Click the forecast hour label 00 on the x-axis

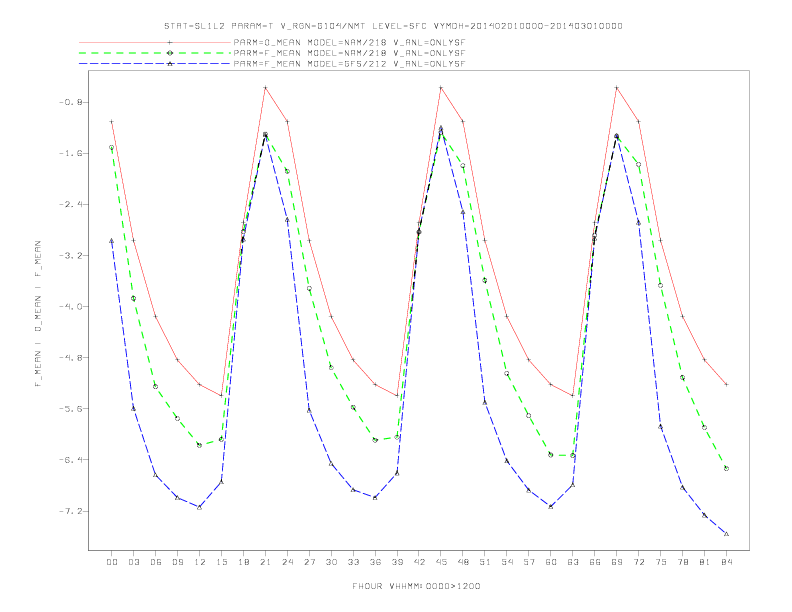point(112,562)
